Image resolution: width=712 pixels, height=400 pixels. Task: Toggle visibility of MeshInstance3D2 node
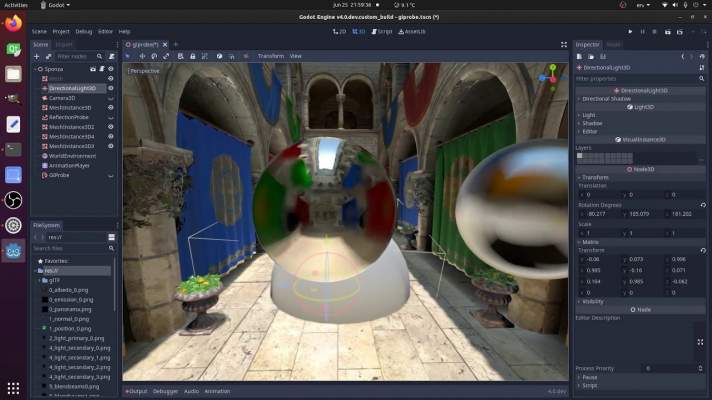111,127
